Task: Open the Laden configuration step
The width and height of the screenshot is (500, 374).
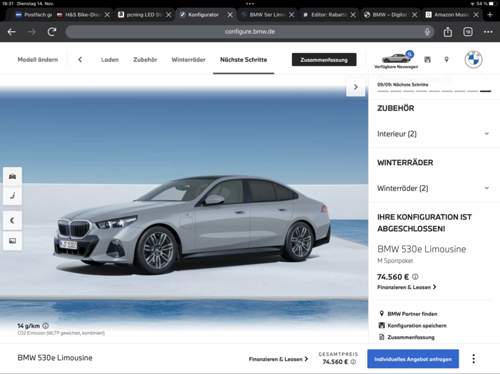Action: pyautogui.click(x=110, y=60)
